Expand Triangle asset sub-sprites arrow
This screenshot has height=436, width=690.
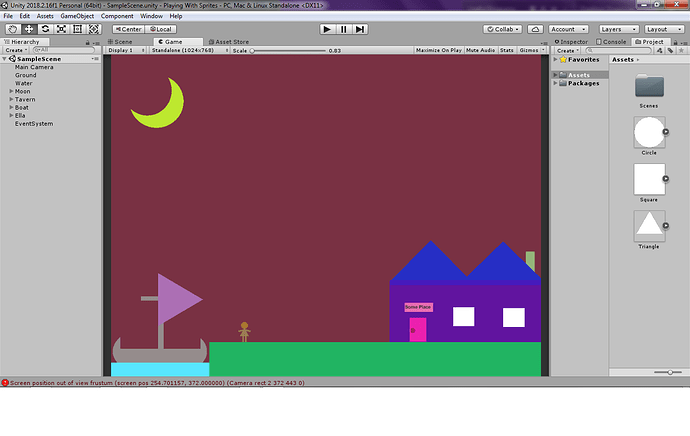pyautogui.click(x=666, y=226)
